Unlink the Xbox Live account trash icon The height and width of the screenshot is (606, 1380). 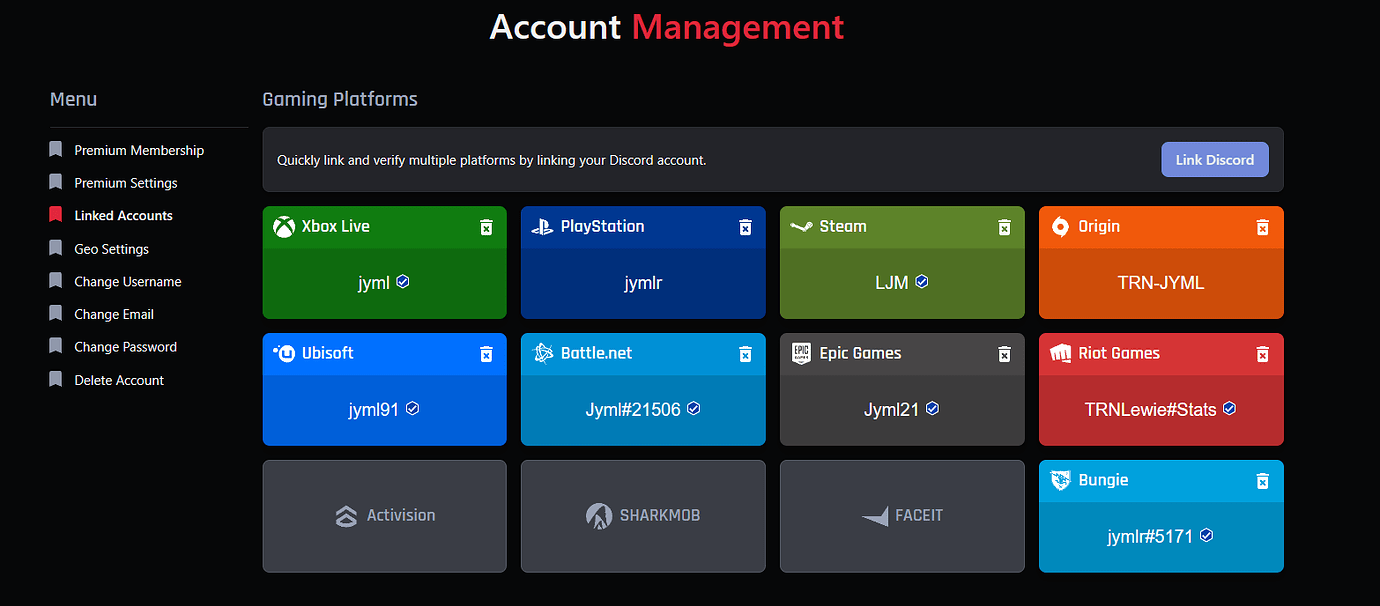click(486, 227)
